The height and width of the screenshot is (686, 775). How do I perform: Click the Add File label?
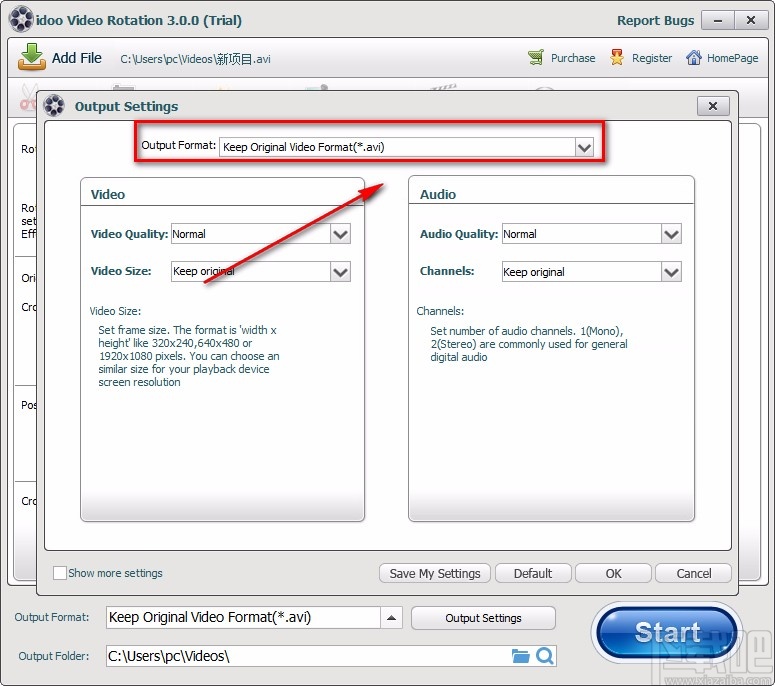77,58
